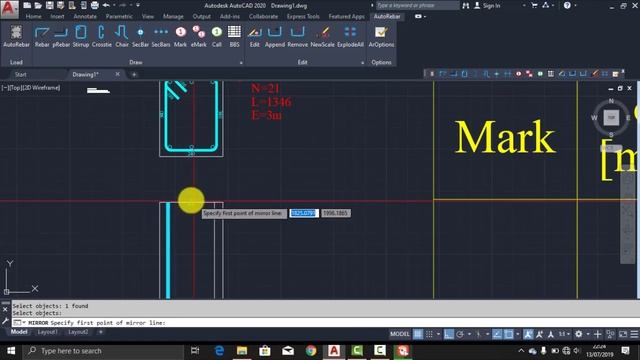This screenshot has height=360, width=640.
Task: Select the Crosstie tool
Action: (102, 37)
